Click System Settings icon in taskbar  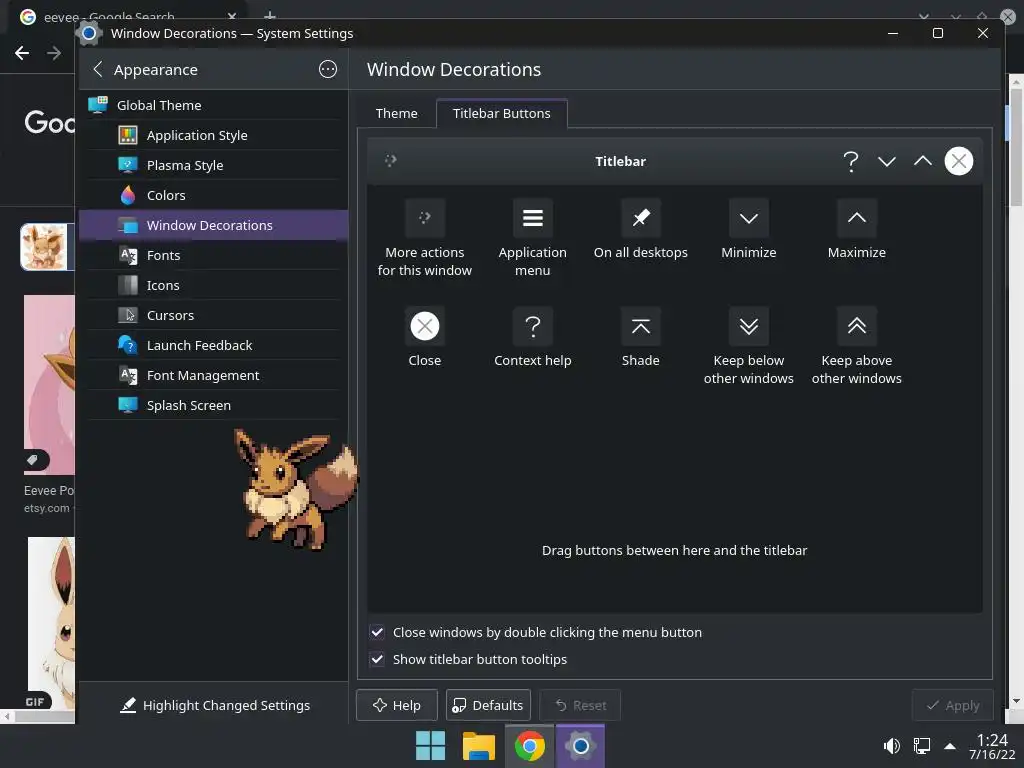pos(580,746)
